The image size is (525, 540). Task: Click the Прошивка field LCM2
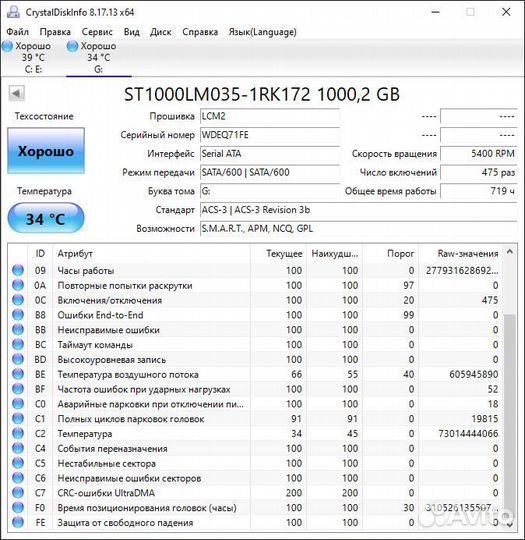click(270, 116)
